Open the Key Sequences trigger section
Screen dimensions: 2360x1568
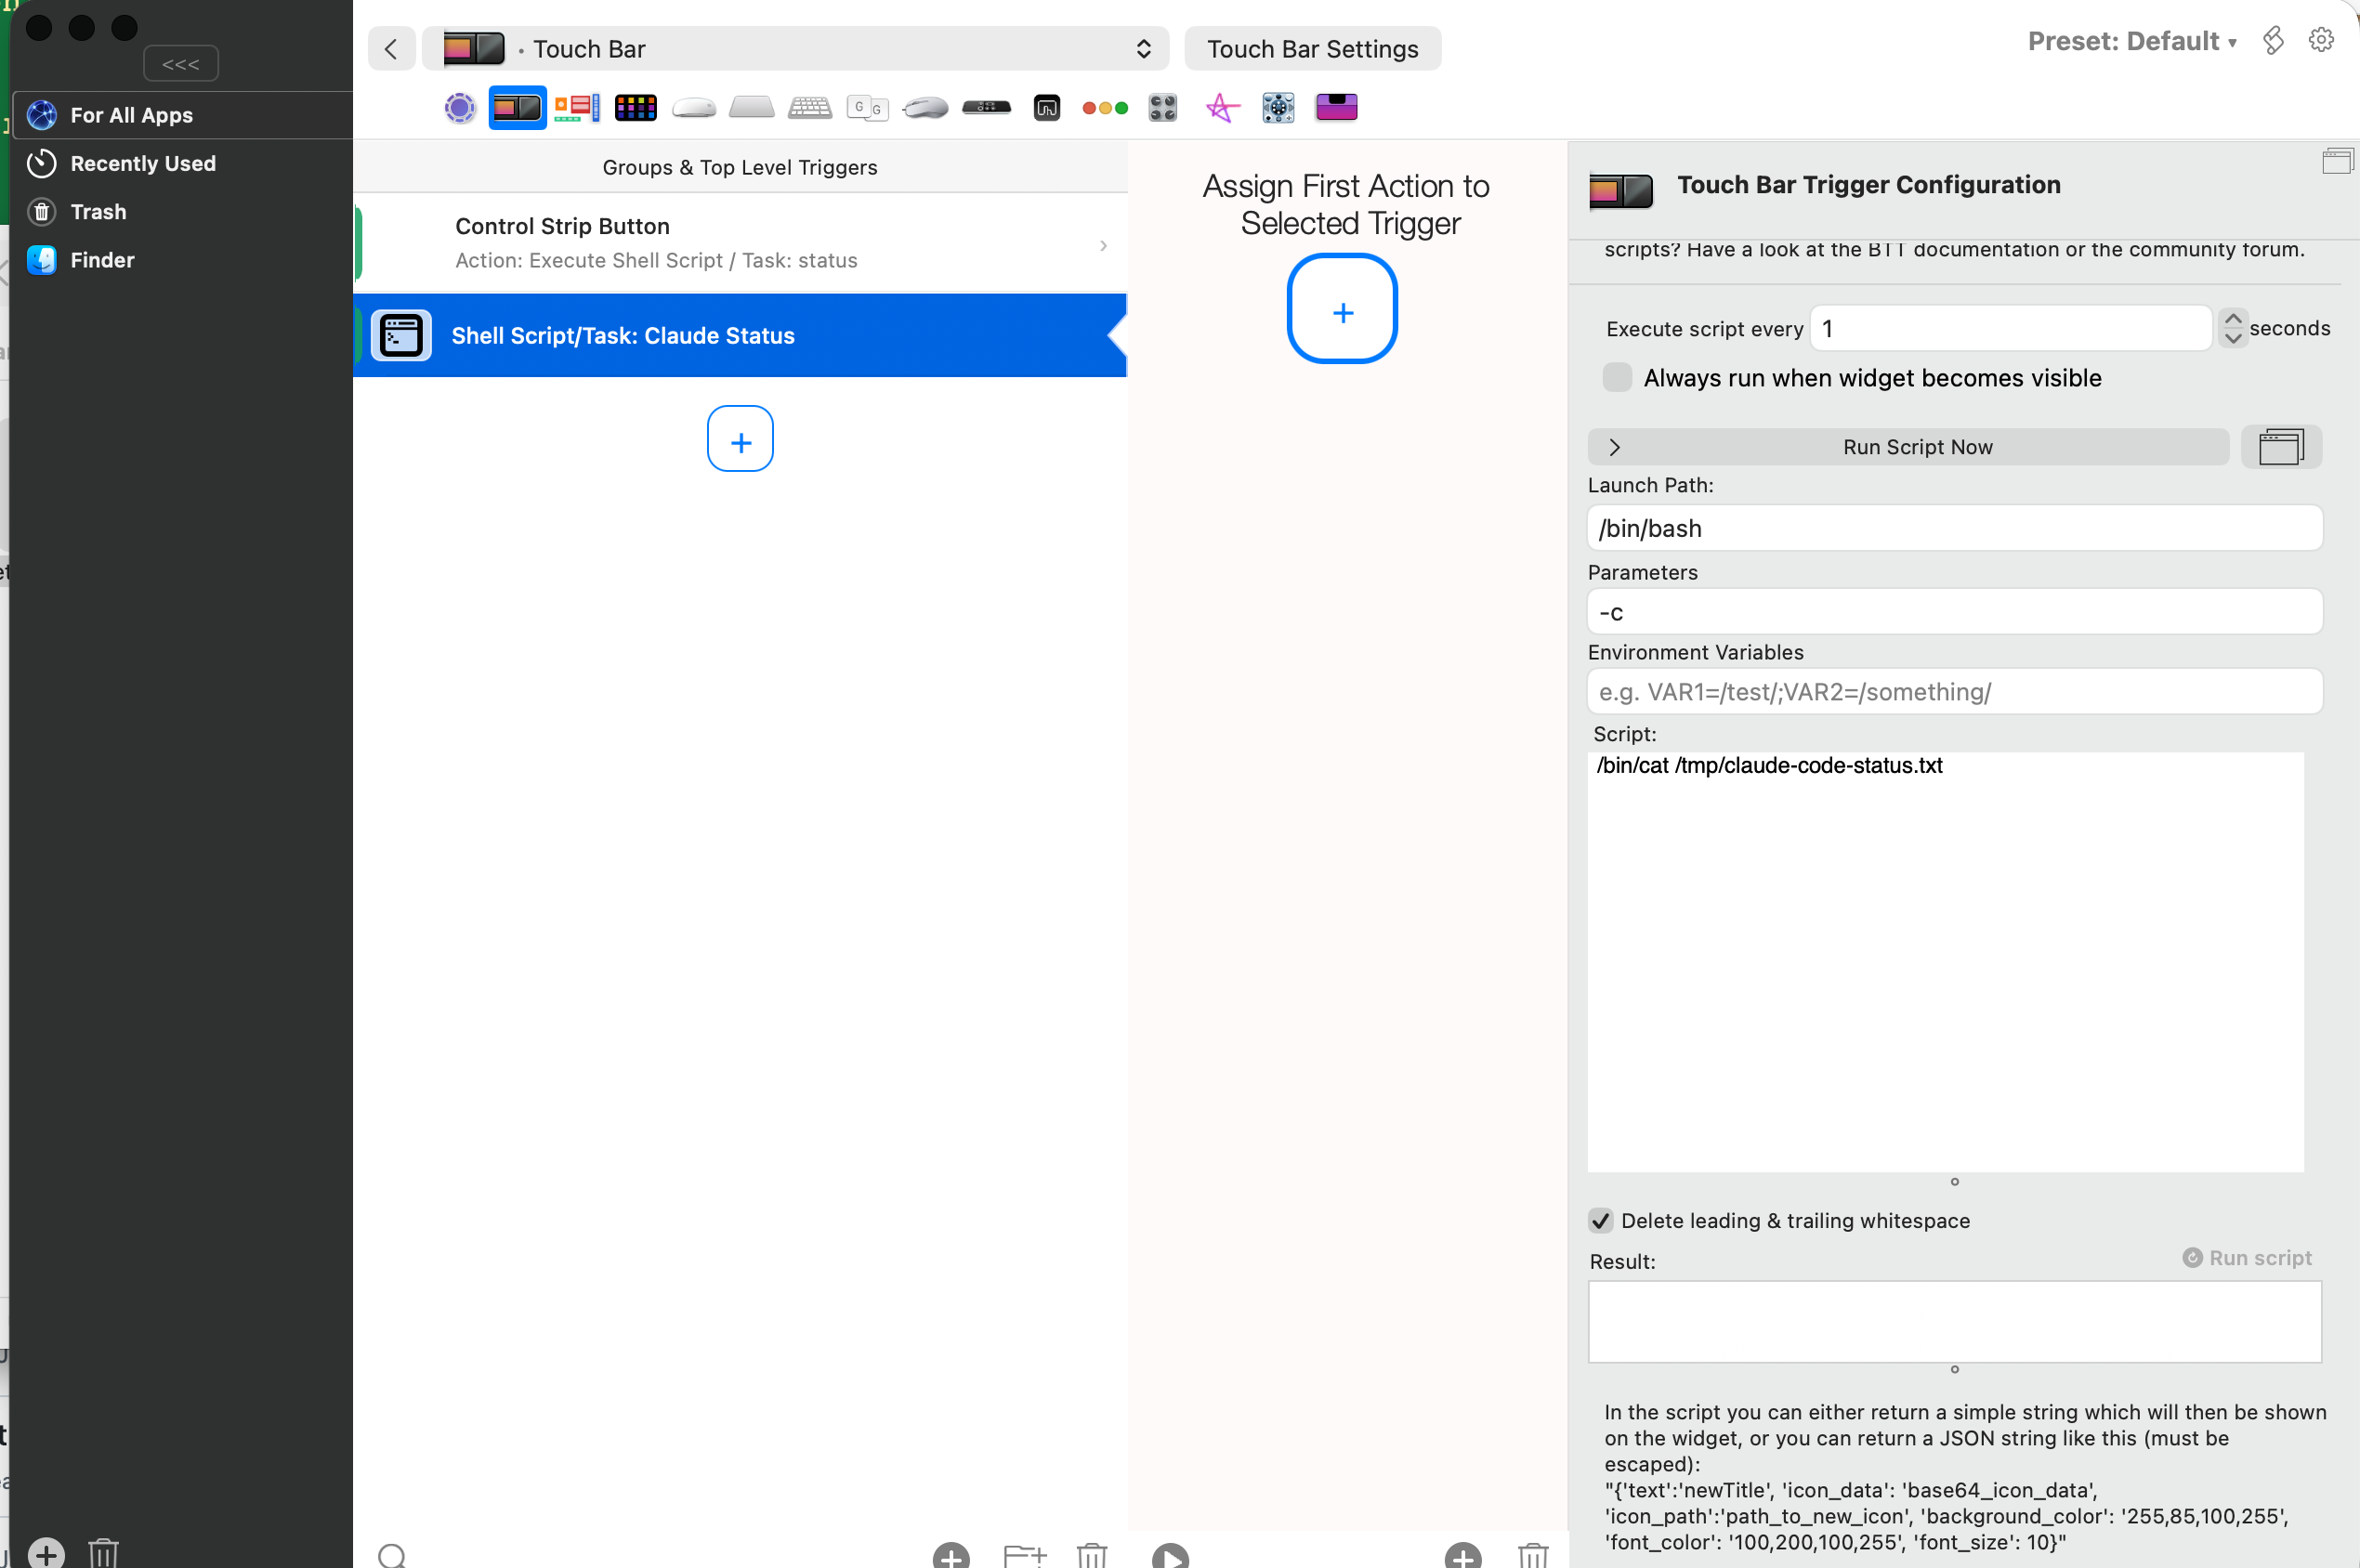(867, 107)
